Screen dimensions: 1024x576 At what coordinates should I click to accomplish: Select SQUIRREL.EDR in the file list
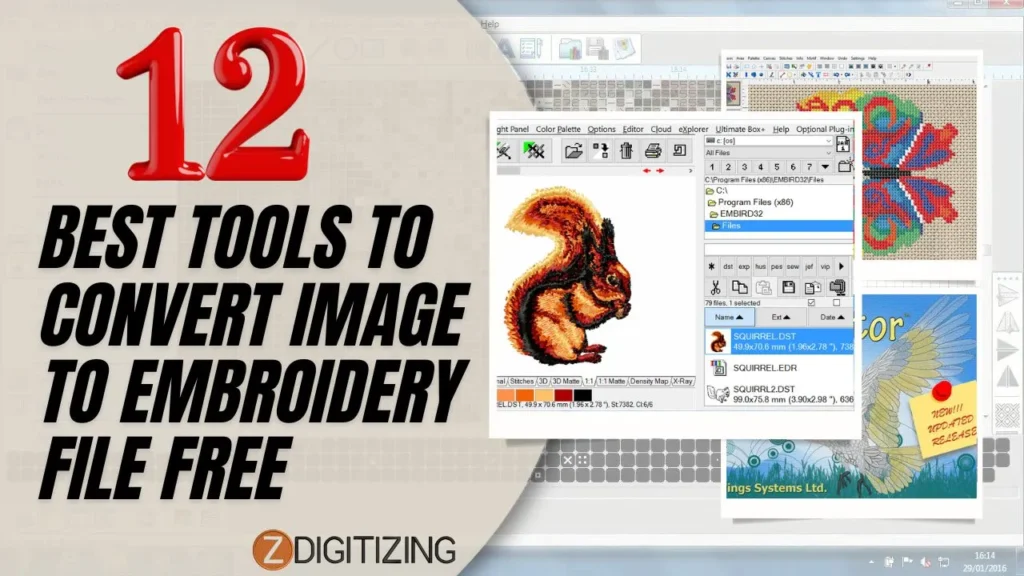[764, 367]
